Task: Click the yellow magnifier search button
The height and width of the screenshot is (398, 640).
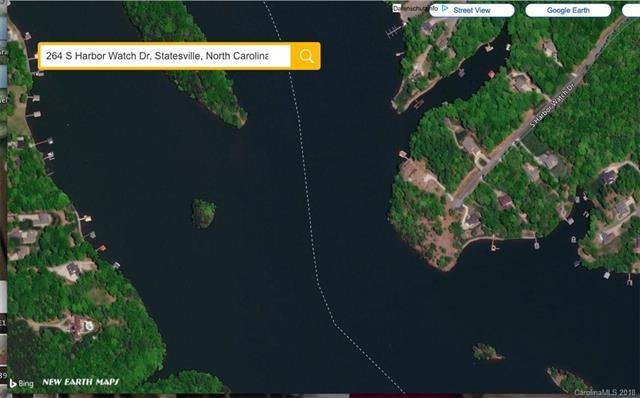Action: (306, 56)
